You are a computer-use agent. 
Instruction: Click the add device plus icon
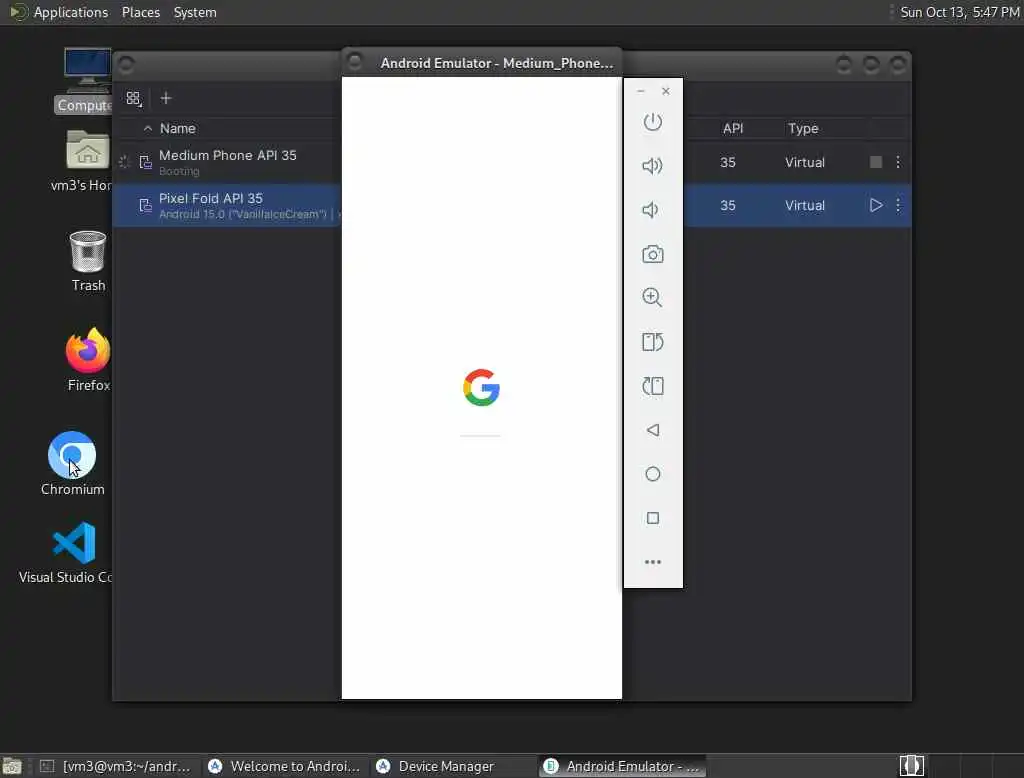click(166, 98)
